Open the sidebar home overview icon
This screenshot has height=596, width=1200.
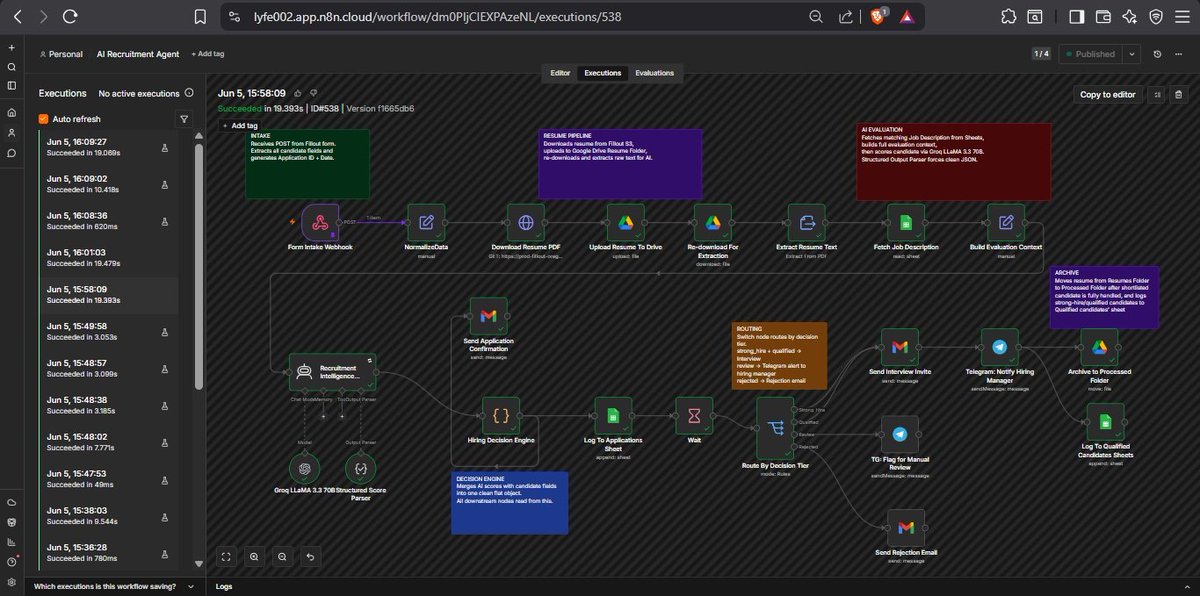11,113
